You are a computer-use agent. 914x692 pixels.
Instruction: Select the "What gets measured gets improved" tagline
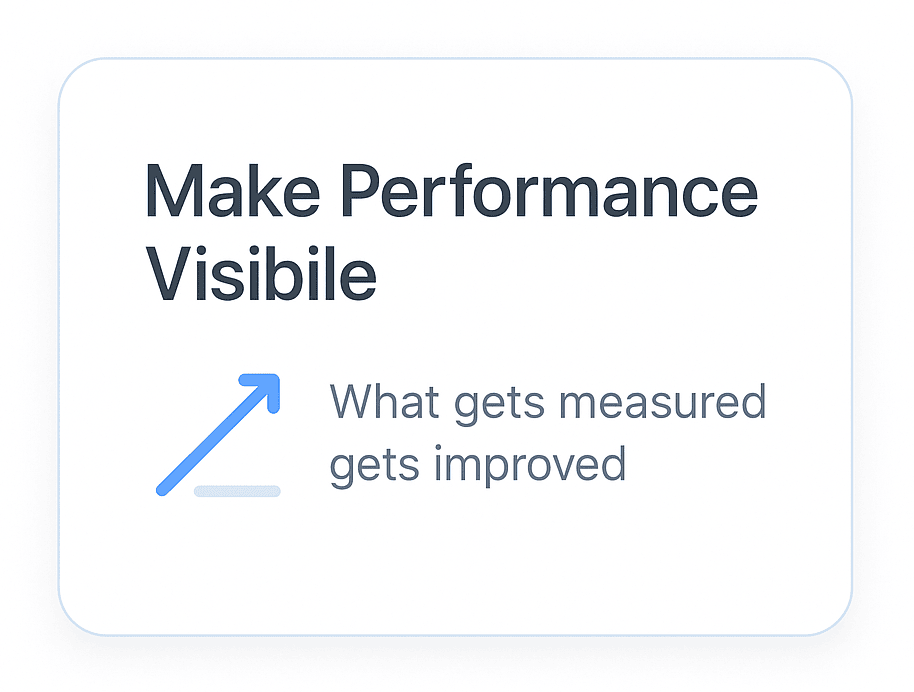pos(547,433)
